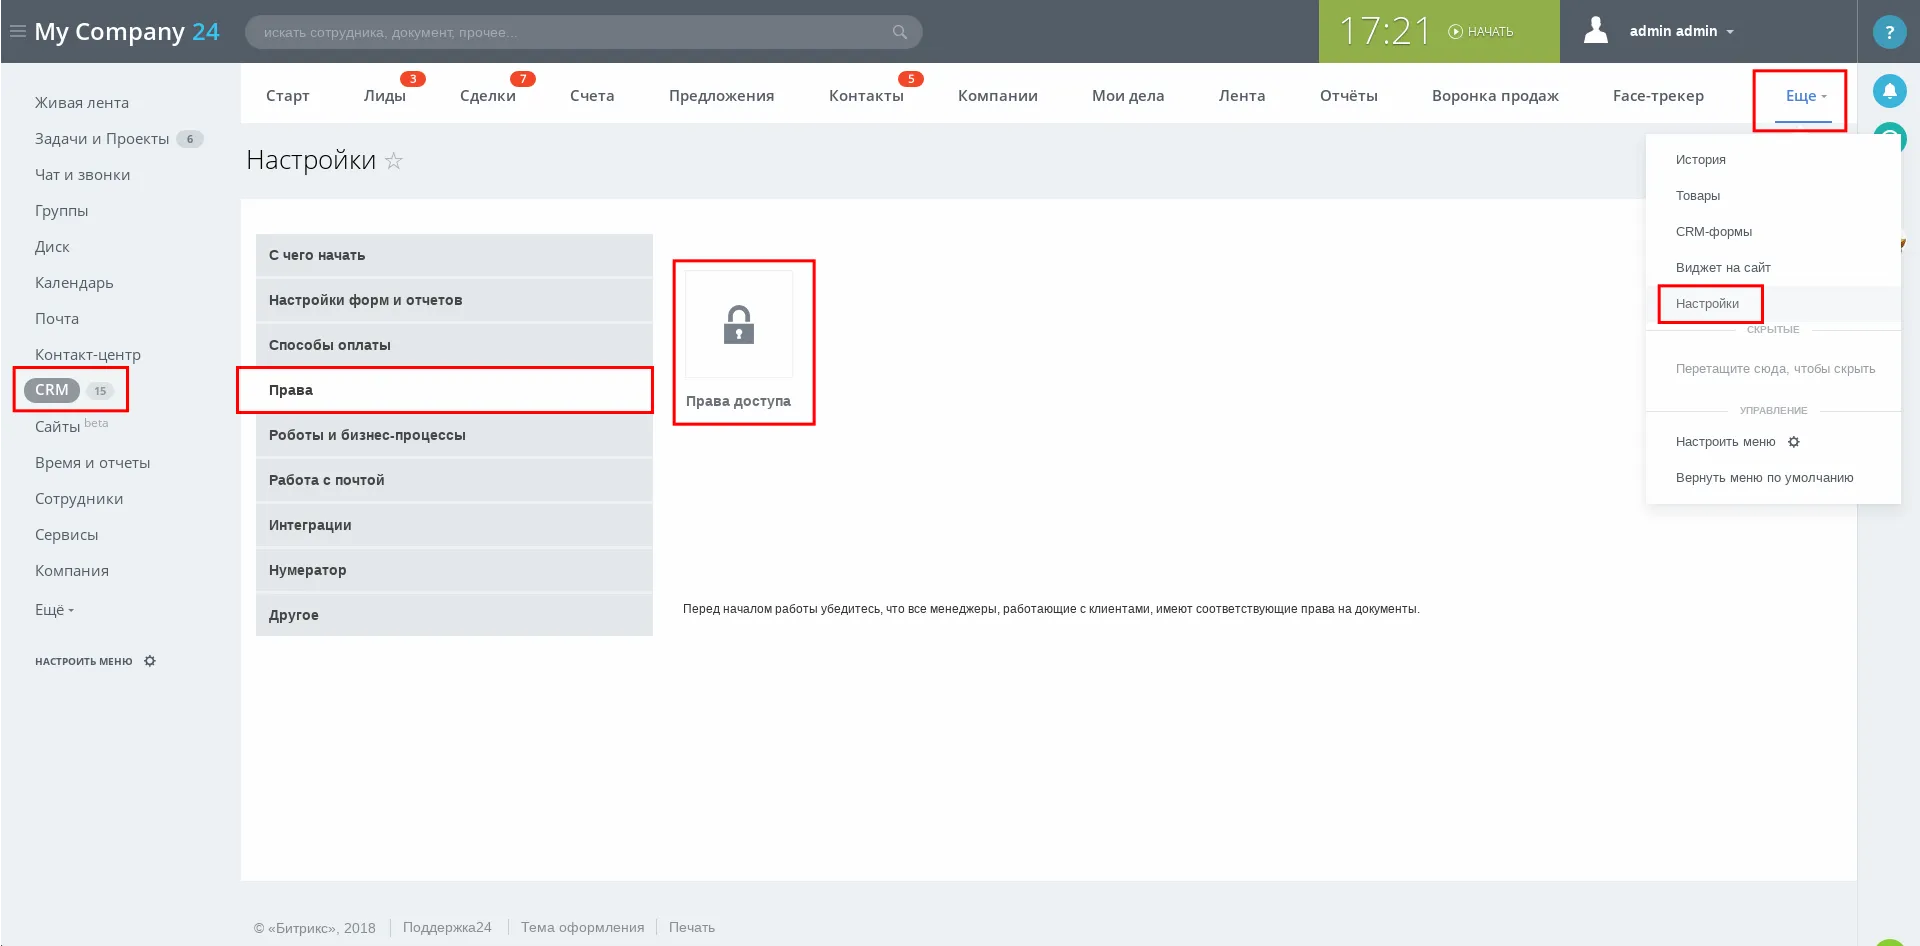This screenshot has height=946, width=1920.
Task: Click the search magnifier icon
Action: click(x=899, y=32)
